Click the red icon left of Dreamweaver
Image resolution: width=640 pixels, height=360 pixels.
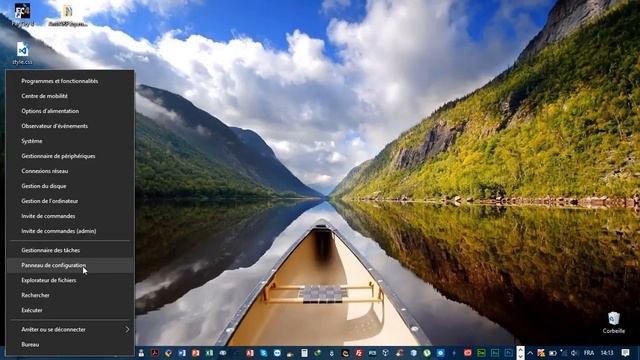(x=468, y=353)
